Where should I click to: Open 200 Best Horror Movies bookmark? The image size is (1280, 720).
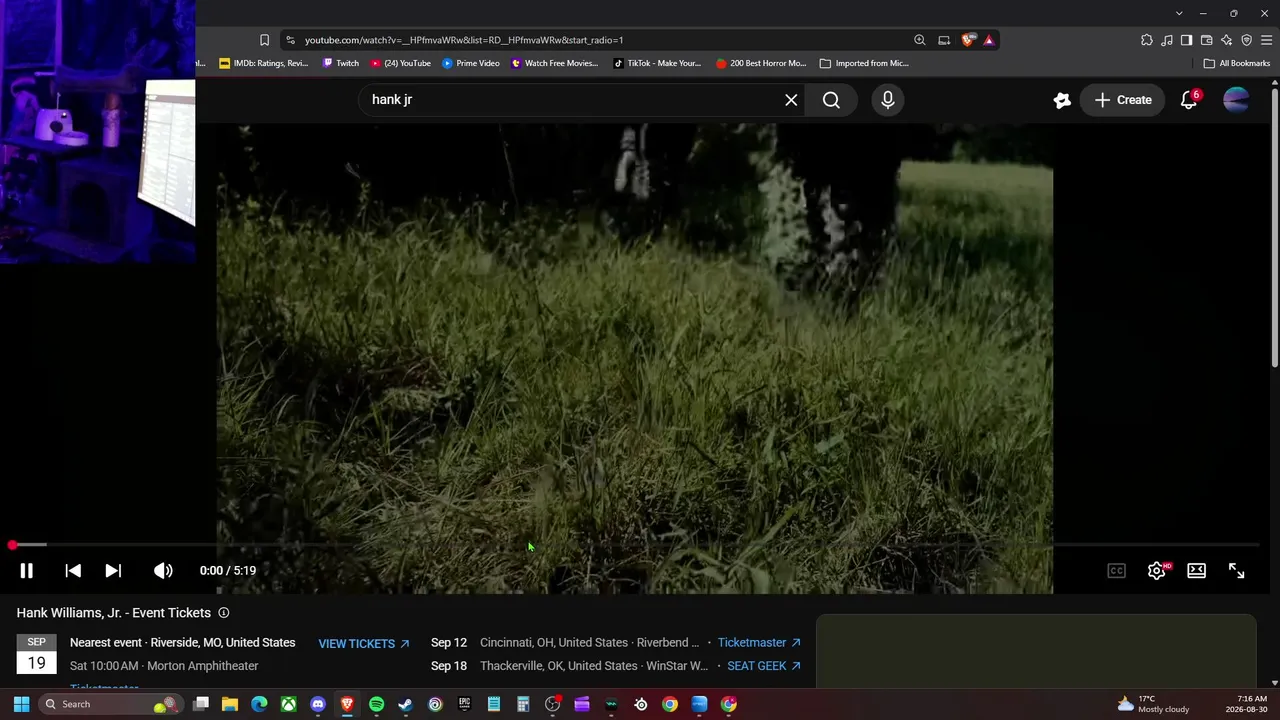tap(761, 63)
